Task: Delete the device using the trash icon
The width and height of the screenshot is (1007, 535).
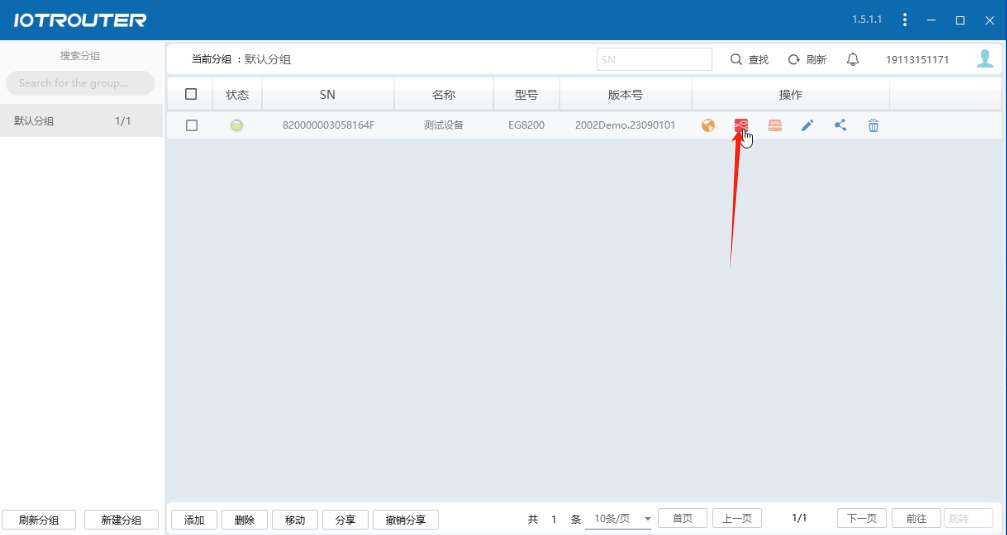Action: tap(873, 125)
